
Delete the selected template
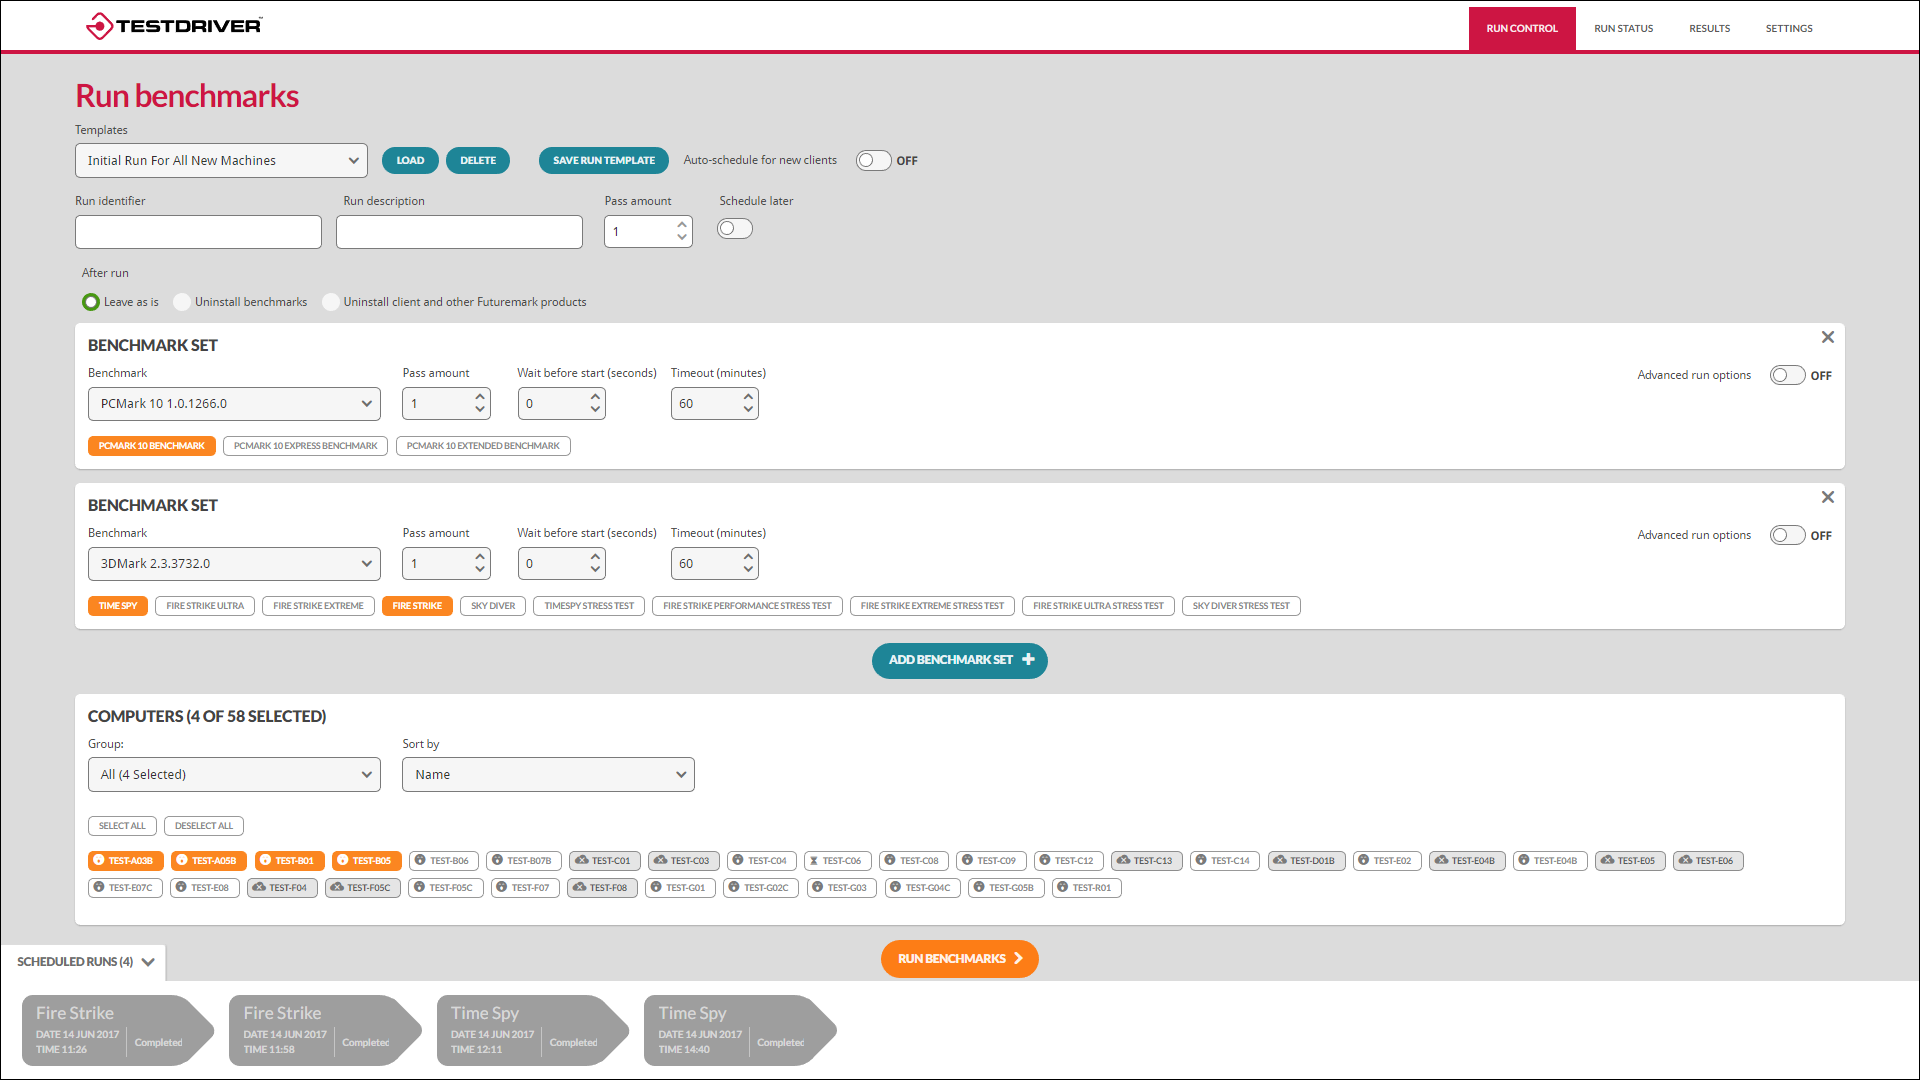click(478, 161)
